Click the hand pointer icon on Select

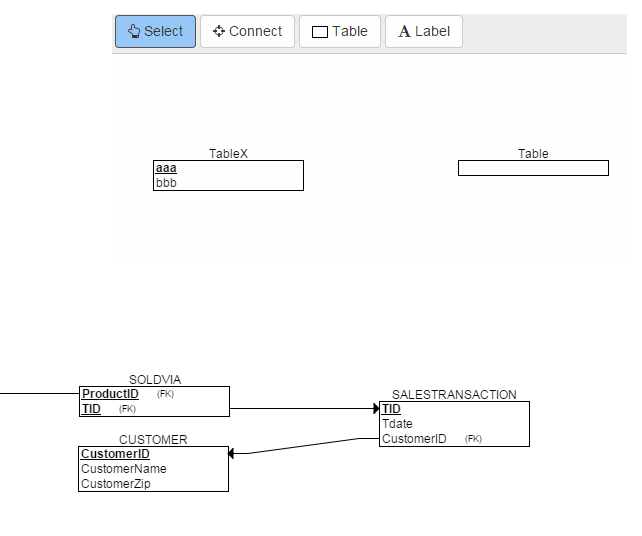(134, 31)
